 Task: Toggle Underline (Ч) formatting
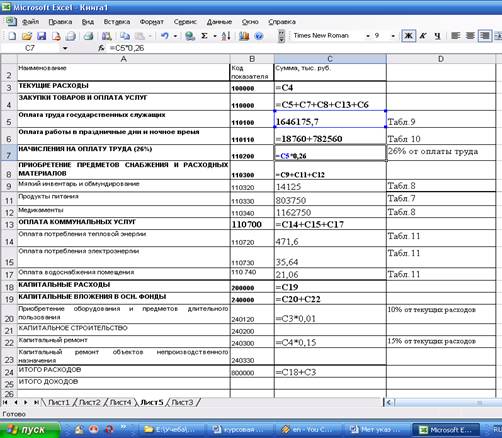(x=438, y=36)
